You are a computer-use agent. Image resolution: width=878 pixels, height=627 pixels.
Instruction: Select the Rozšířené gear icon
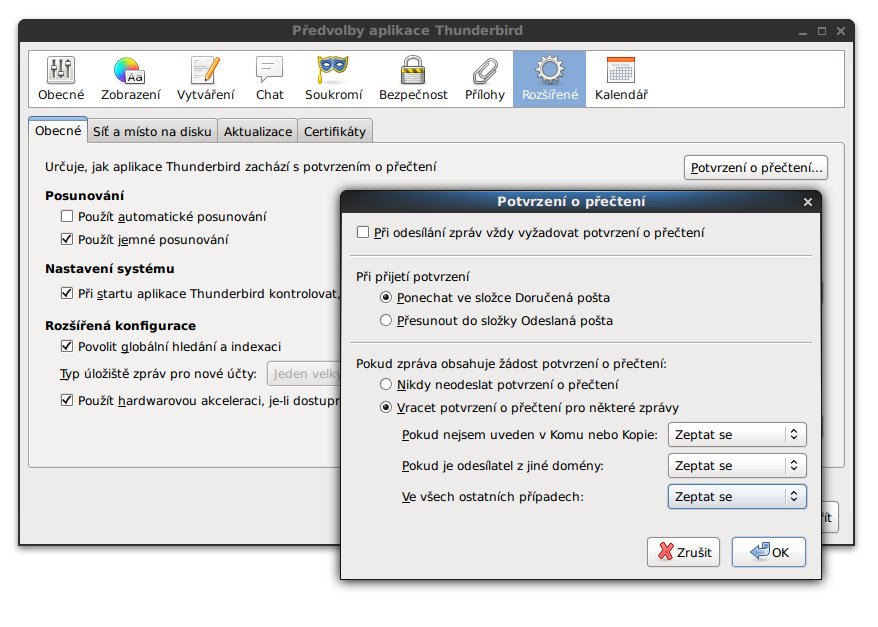(549, 79)
